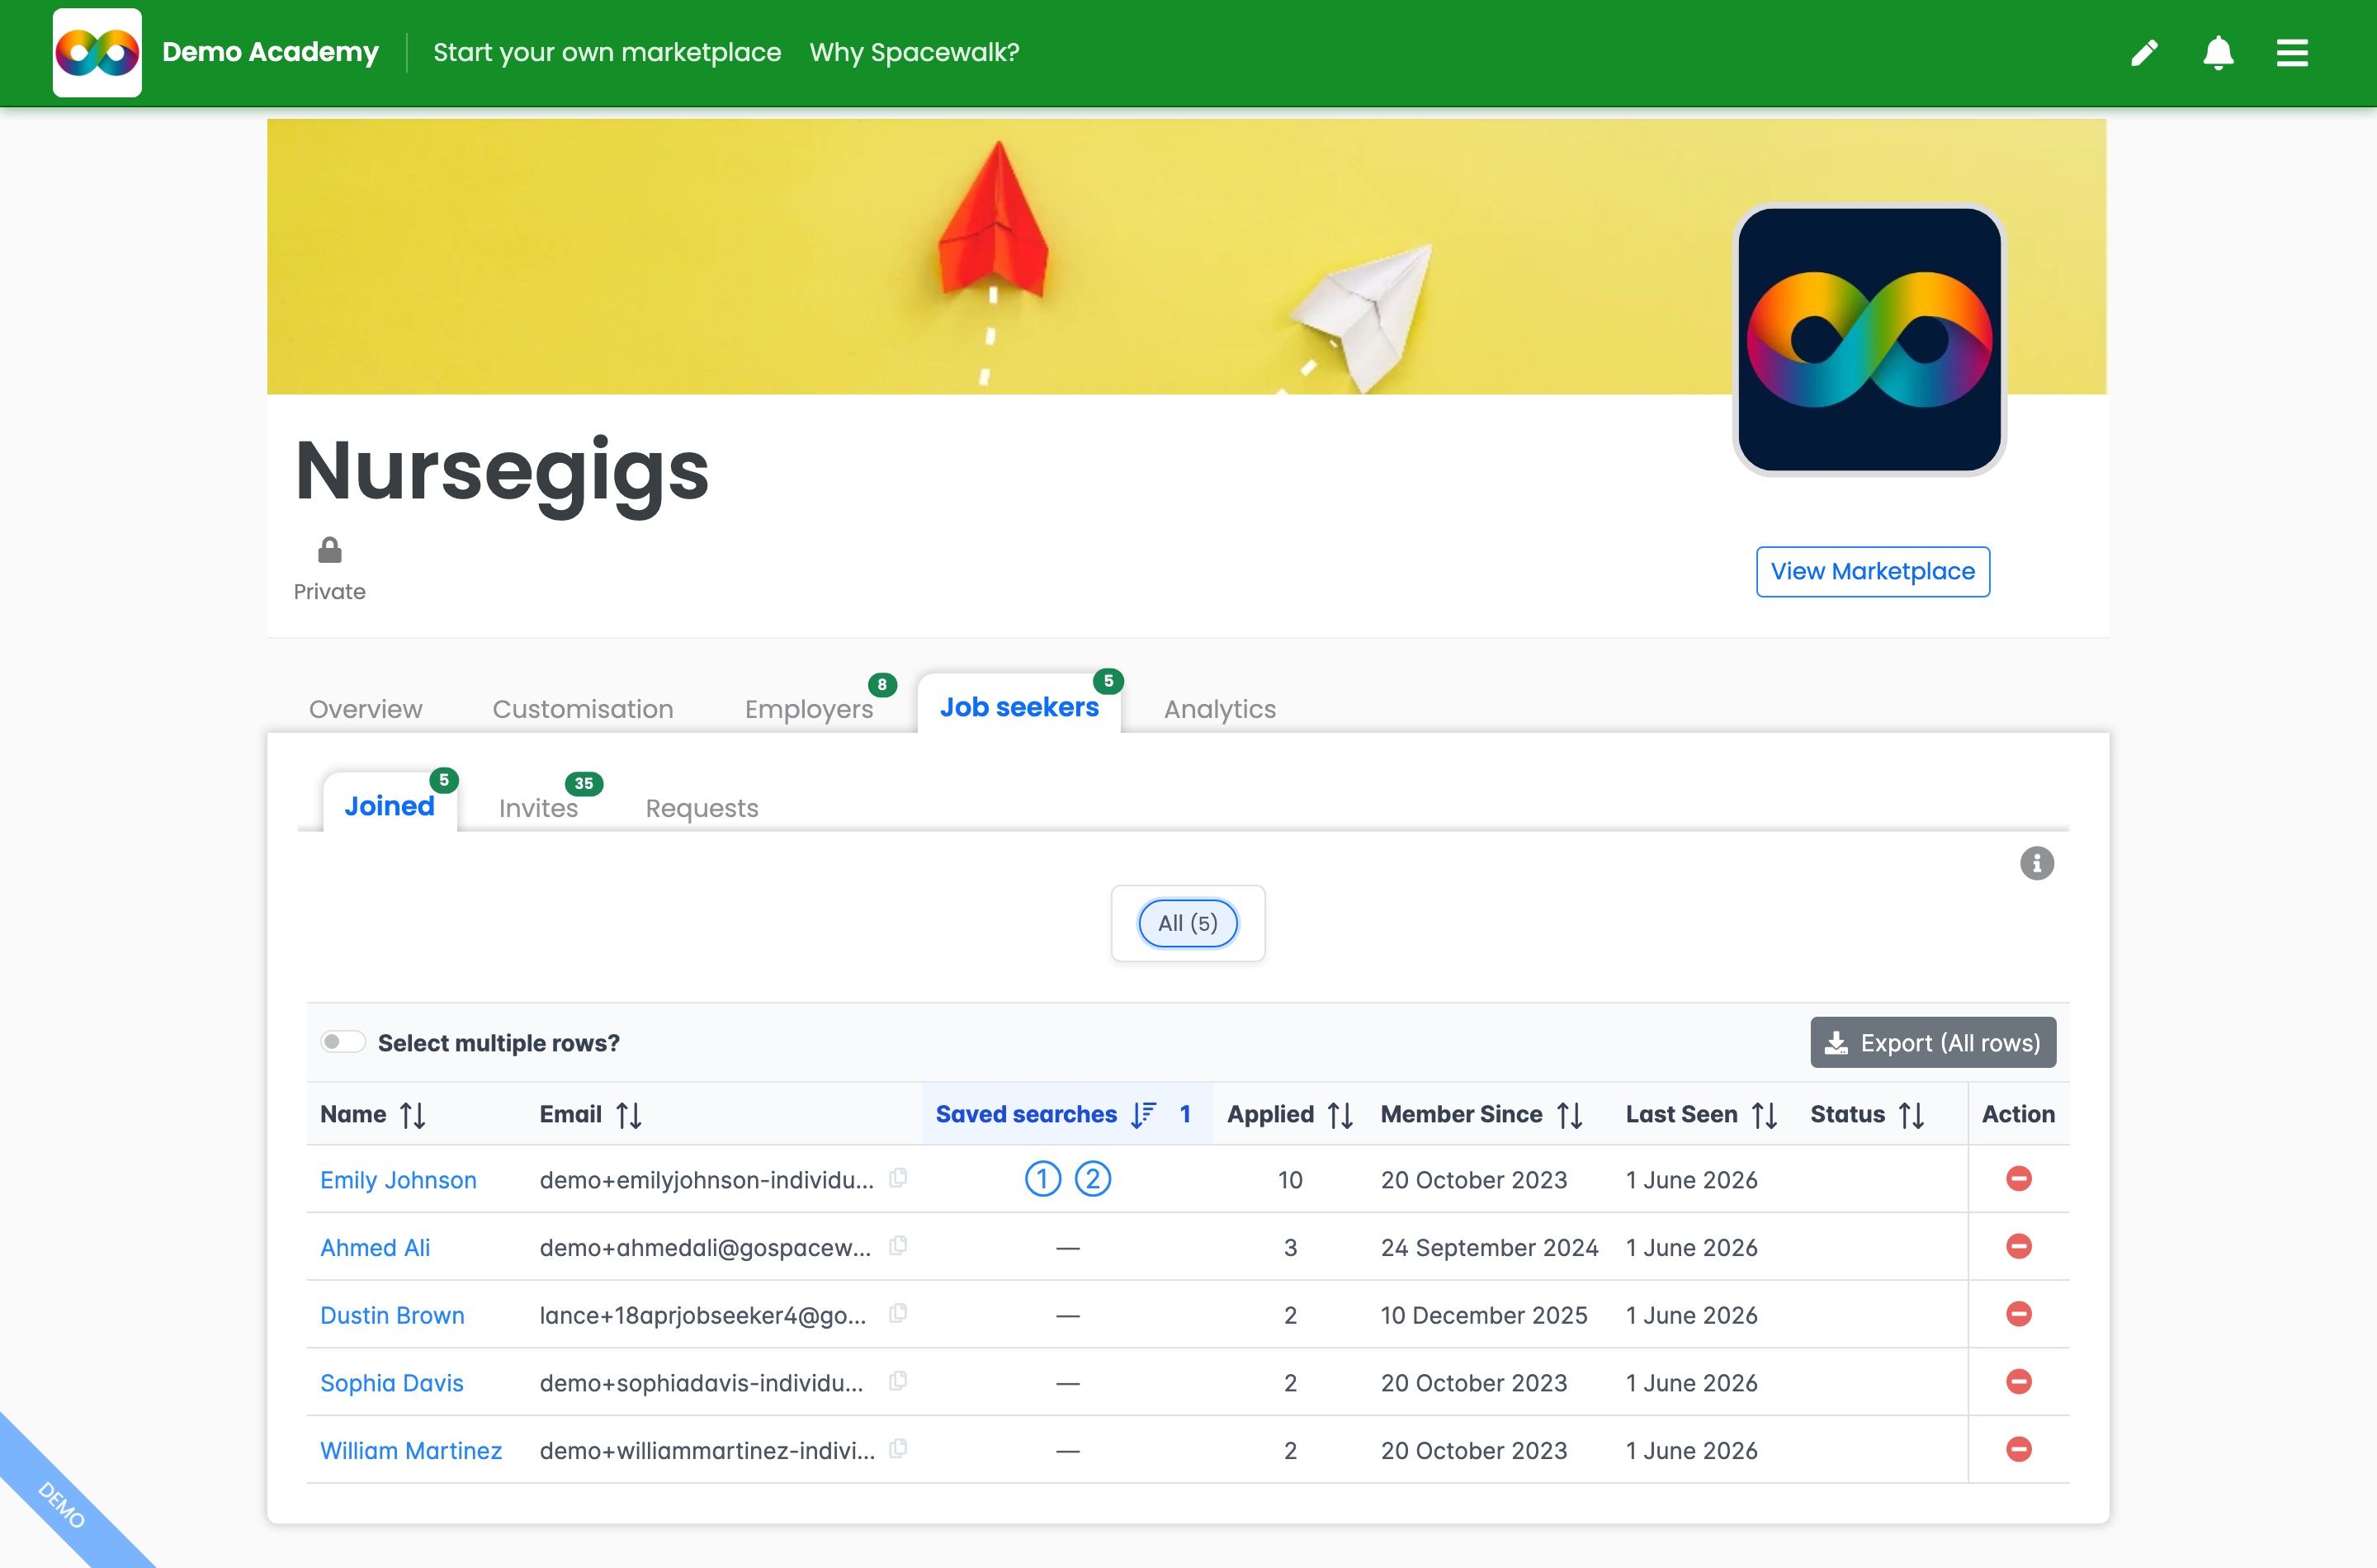
Task: Click the pencil edit icon in header
Action: (2144, 52)
